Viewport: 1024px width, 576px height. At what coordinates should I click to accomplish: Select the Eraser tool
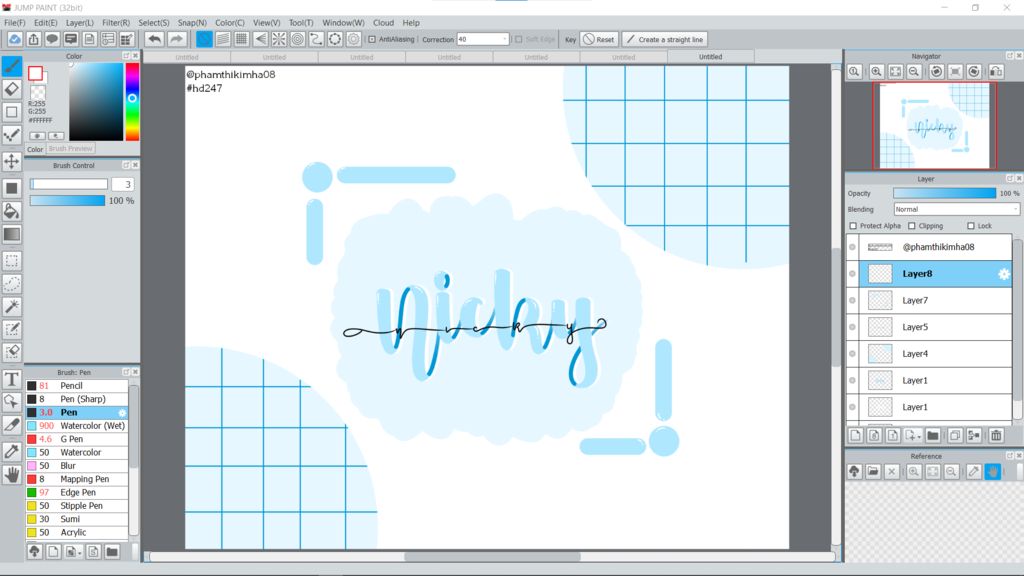click(12, 89)
